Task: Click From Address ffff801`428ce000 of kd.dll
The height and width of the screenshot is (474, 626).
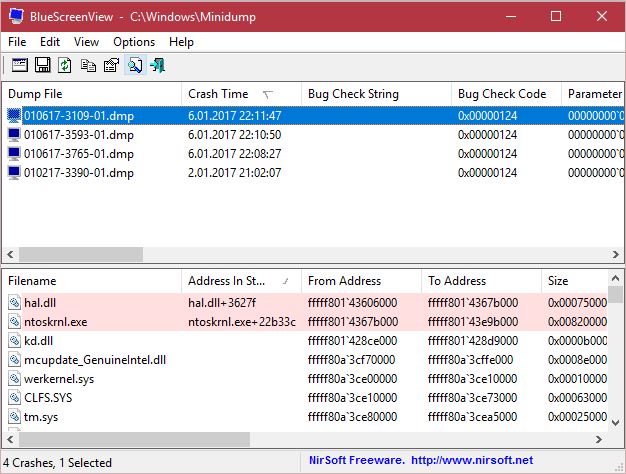Action: [x=353, y=341]
